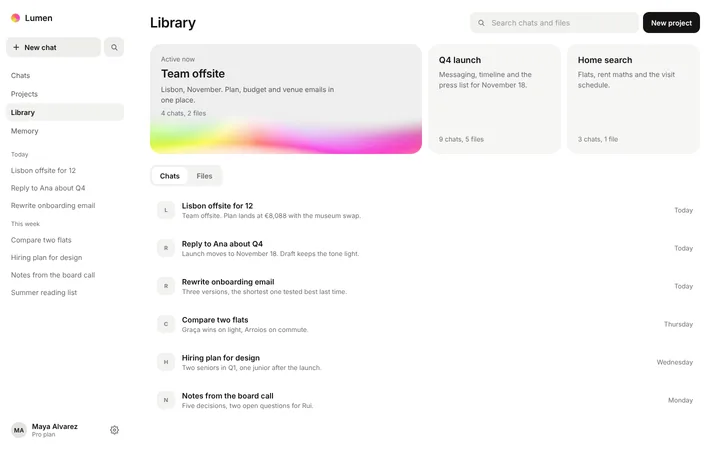Open the Home search project card
This screenshot has width=720, height=450.
[633, 99]
